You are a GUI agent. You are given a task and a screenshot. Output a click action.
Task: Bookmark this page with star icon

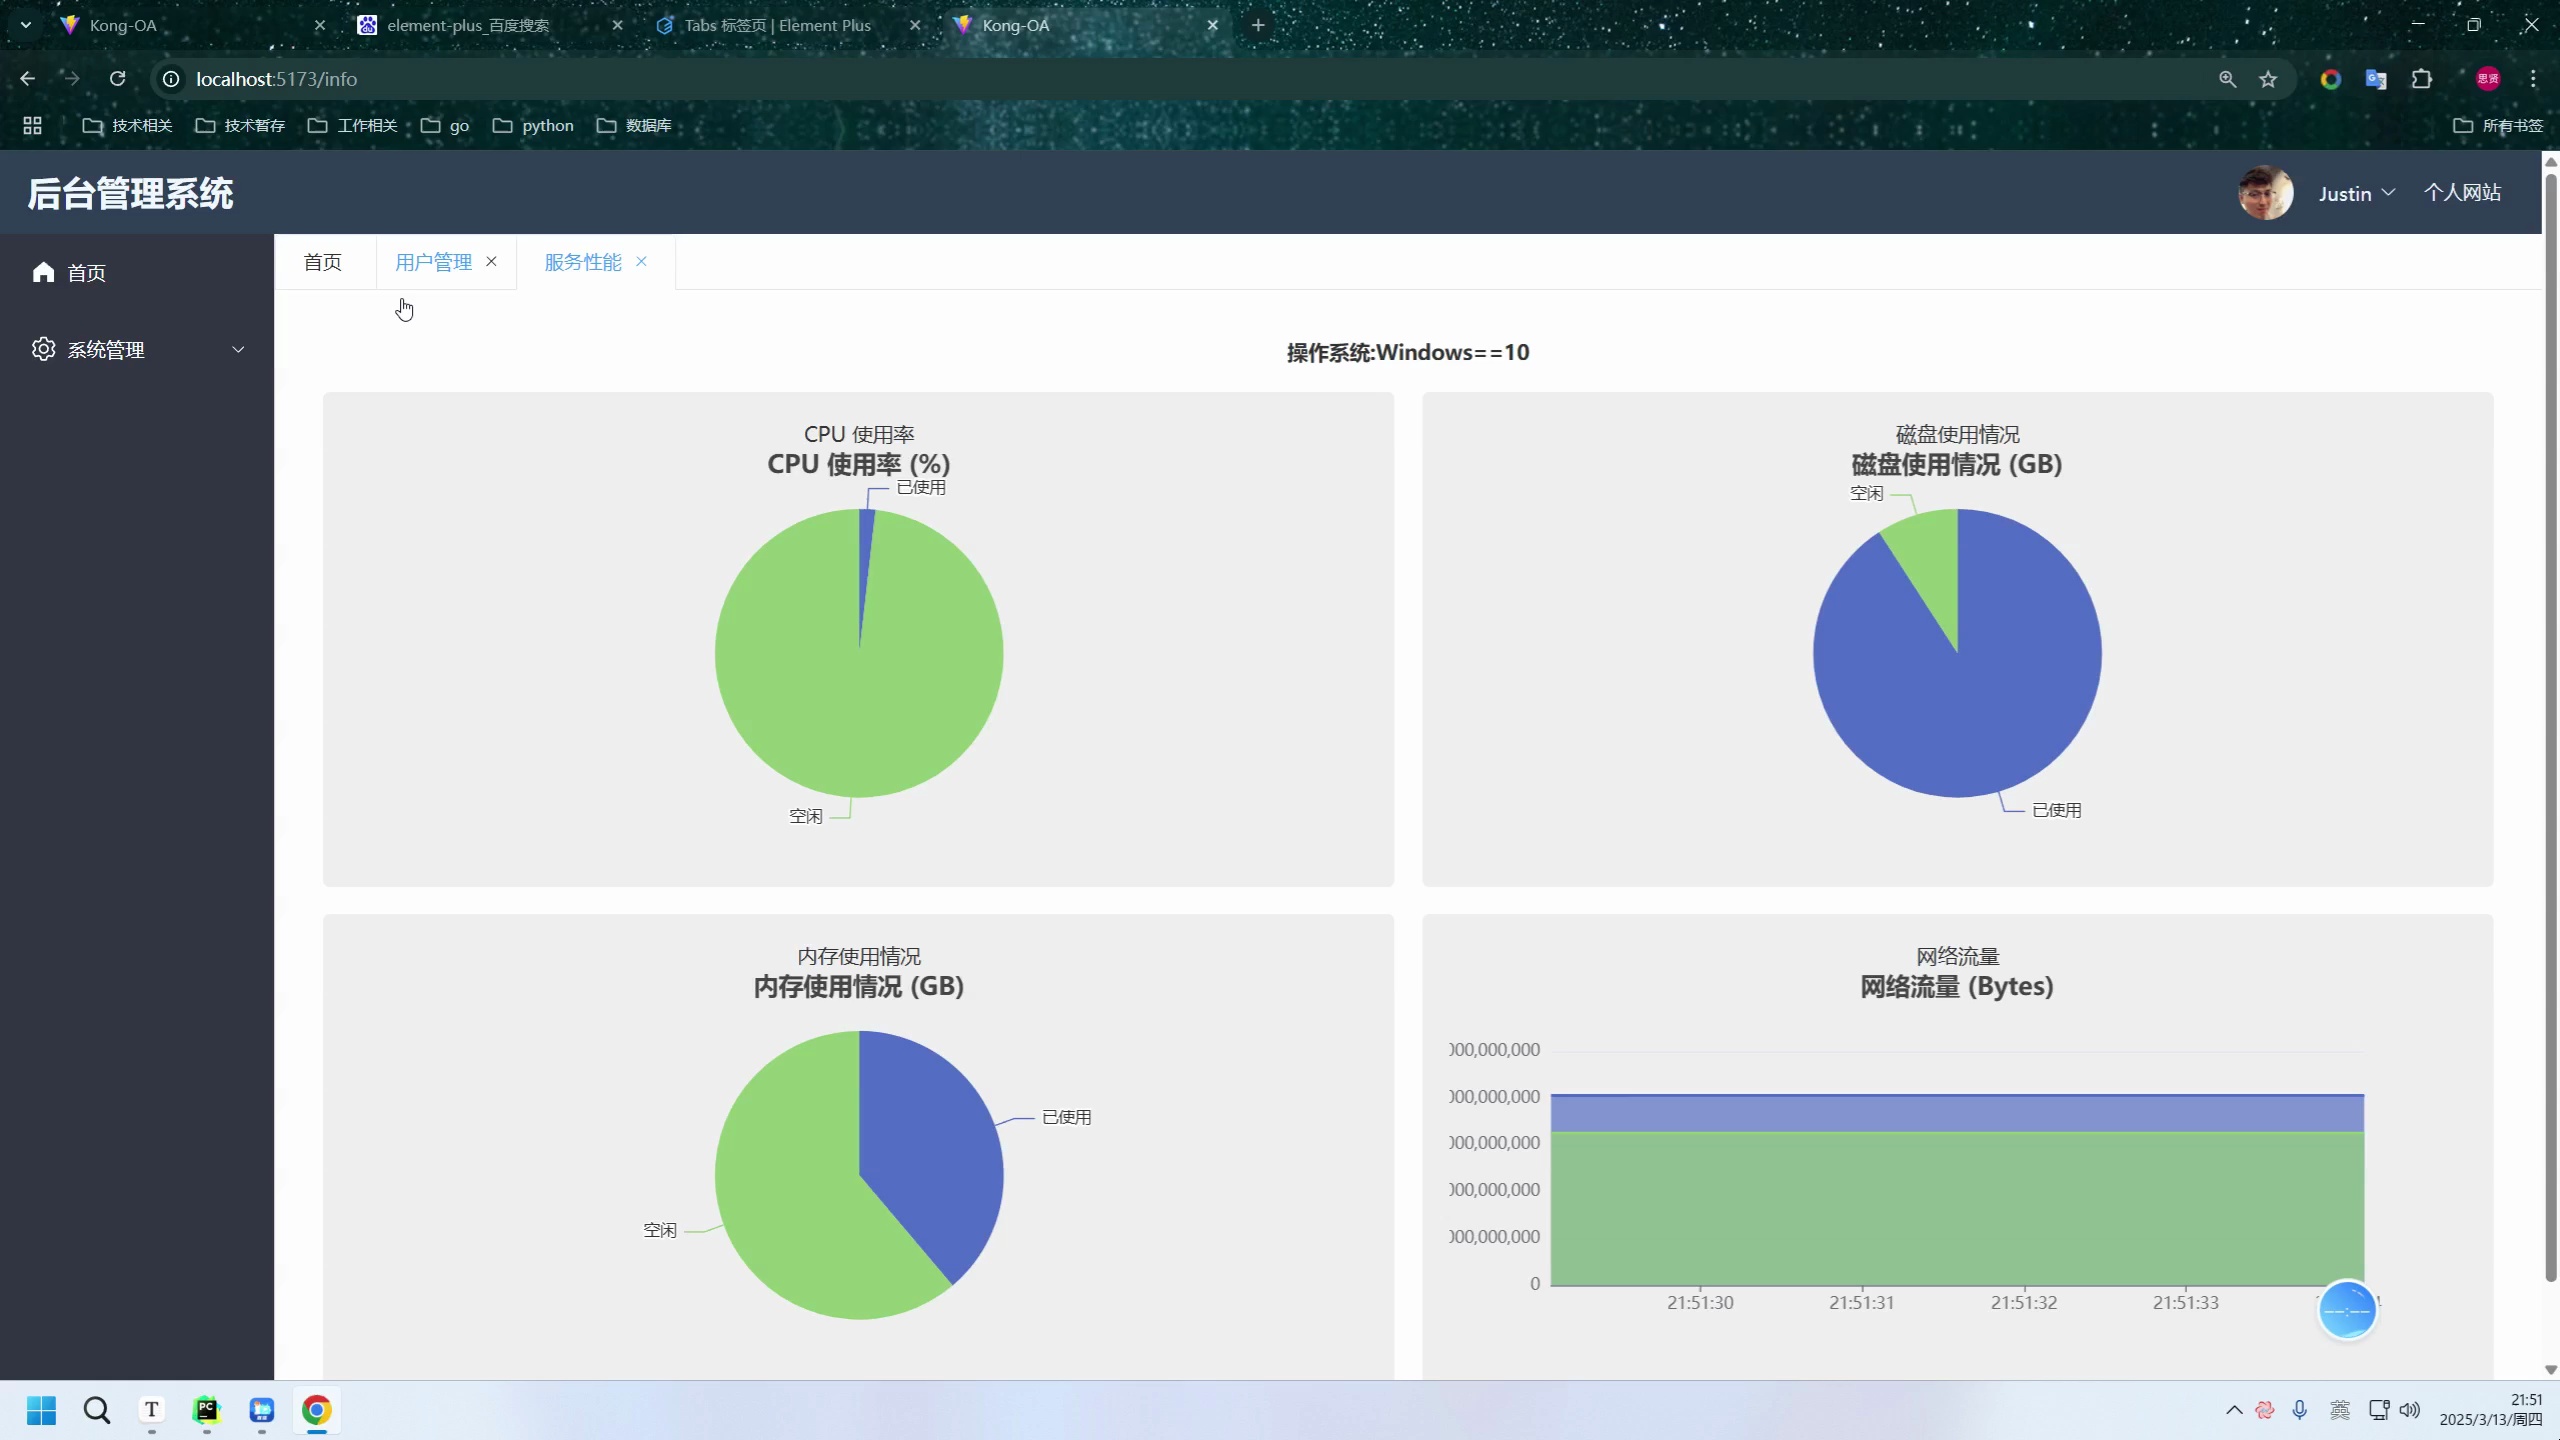tap(2268, 79)
